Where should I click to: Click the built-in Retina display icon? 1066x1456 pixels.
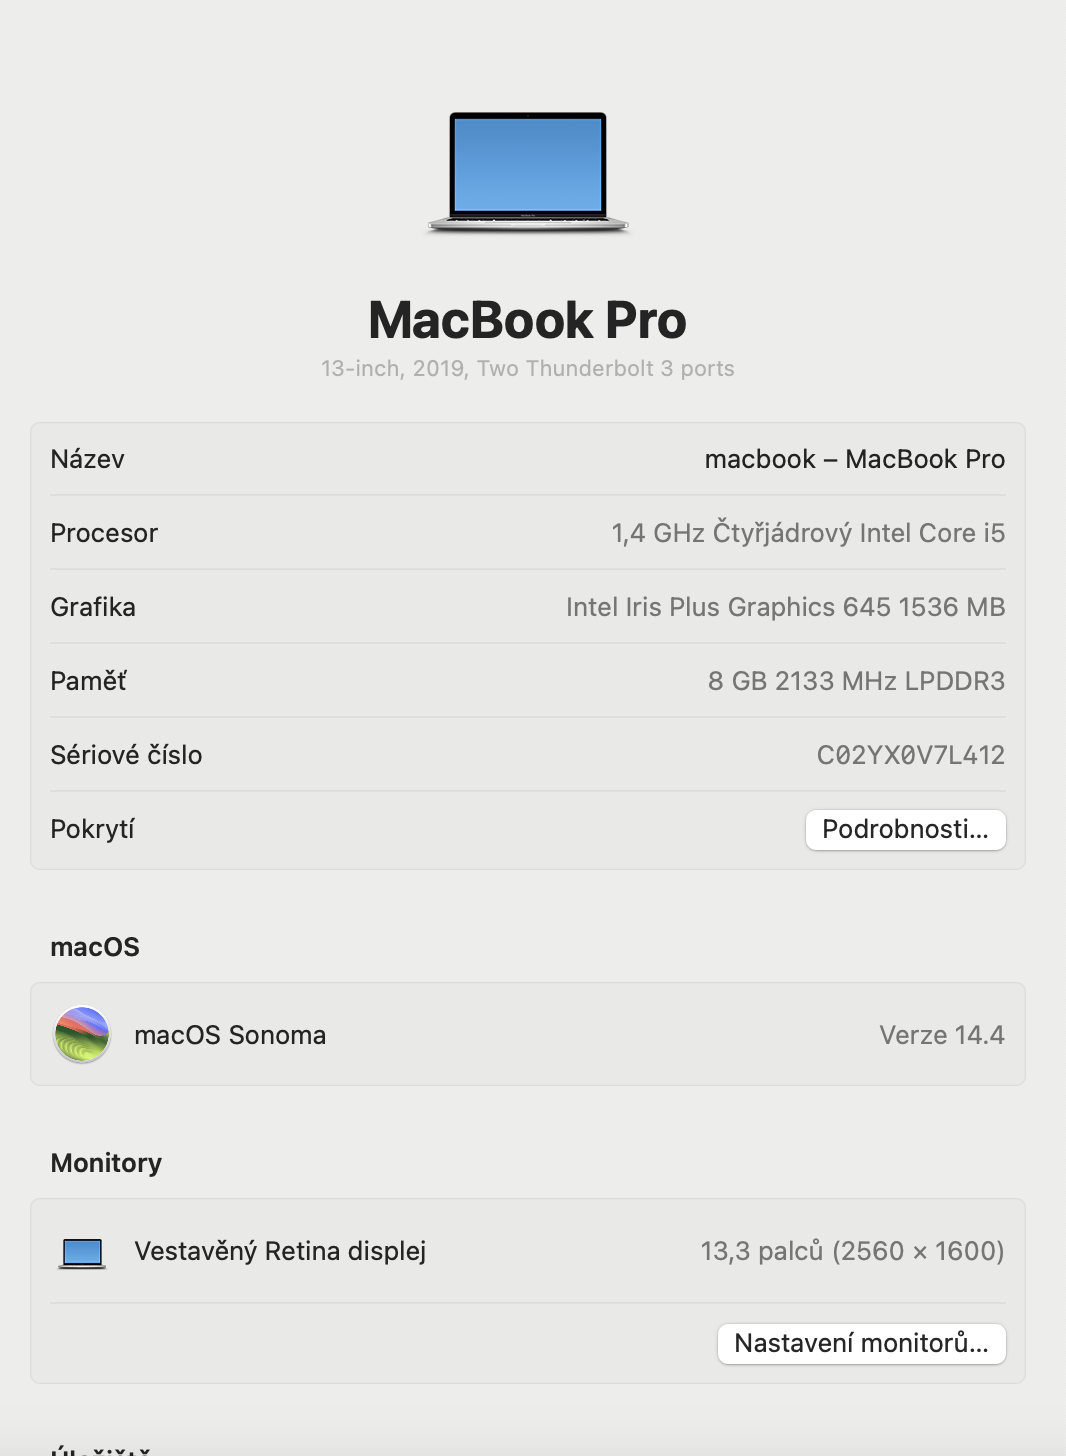tap(82, 1253)
